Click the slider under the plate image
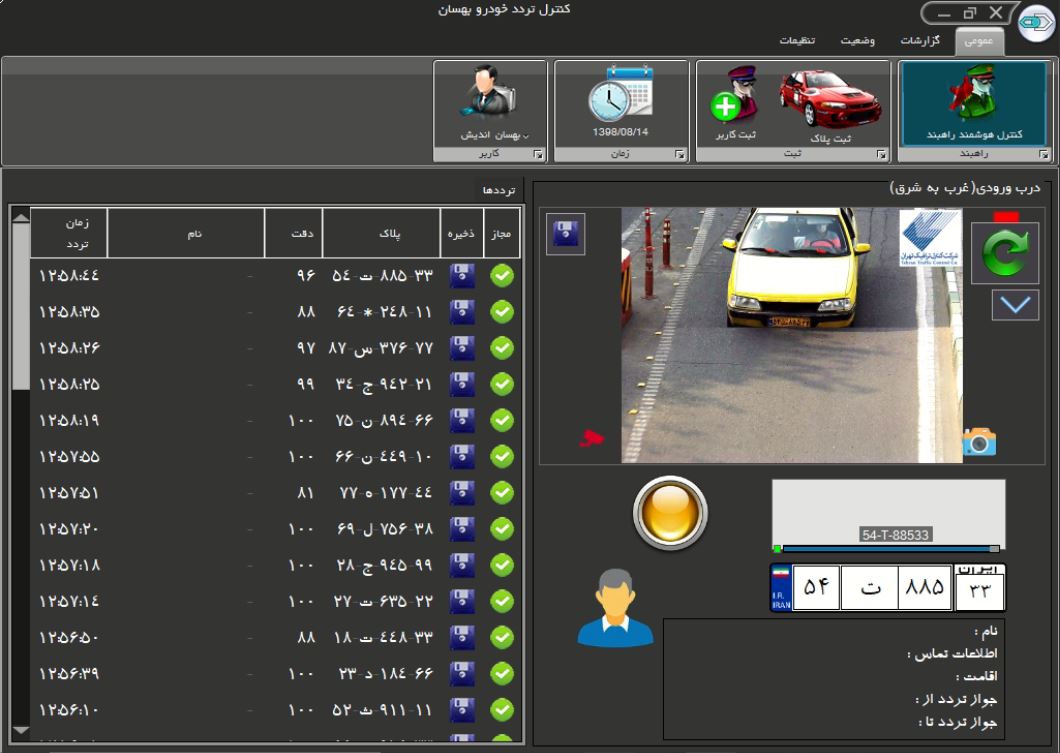The height and width of the screenshot is (753, 1060). pyautogui.click(x=889, y=549)
